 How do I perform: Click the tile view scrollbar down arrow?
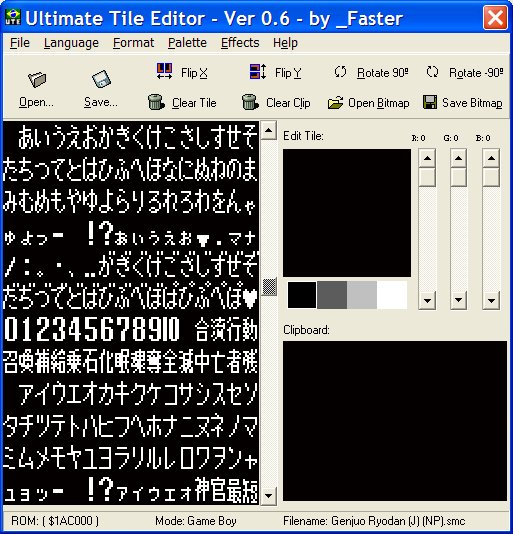[x=268, y=496]
